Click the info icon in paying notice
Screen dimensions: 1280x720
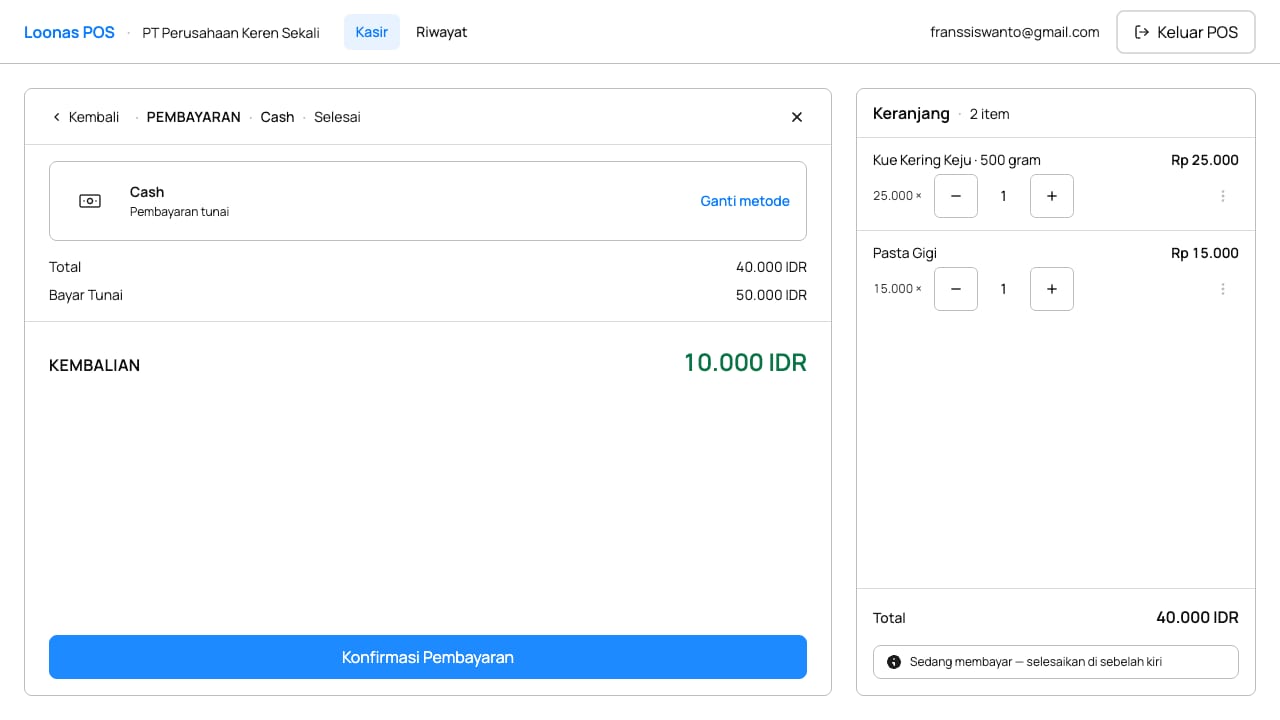click(x=894, y=662)
